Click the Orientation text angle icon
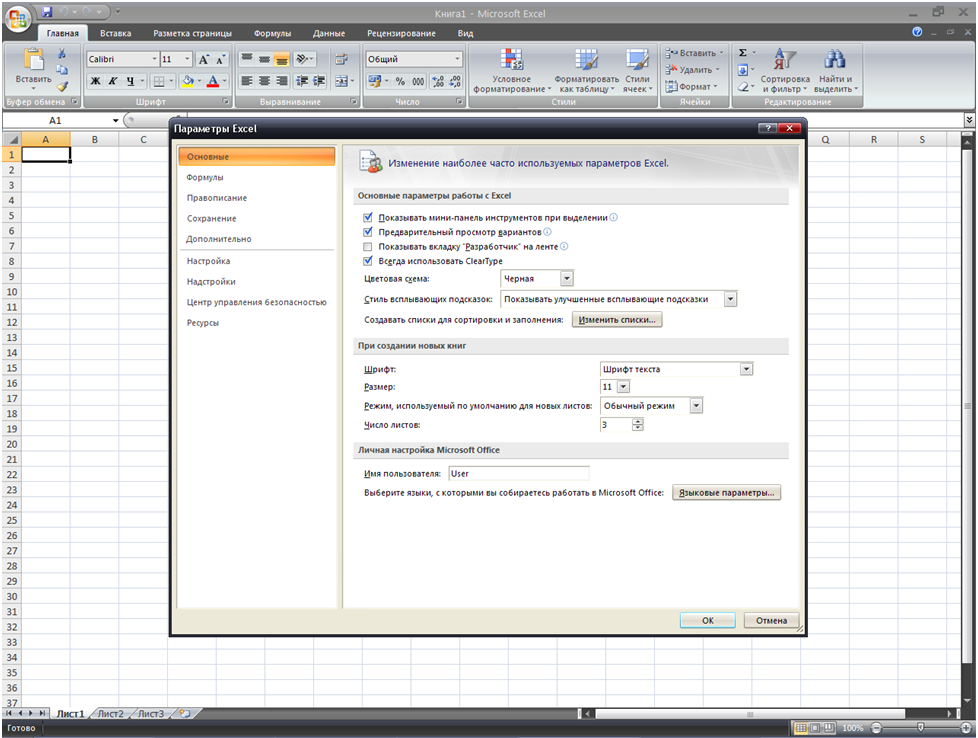Viewport: 978px width, 738px height. [x=303, y=59]
